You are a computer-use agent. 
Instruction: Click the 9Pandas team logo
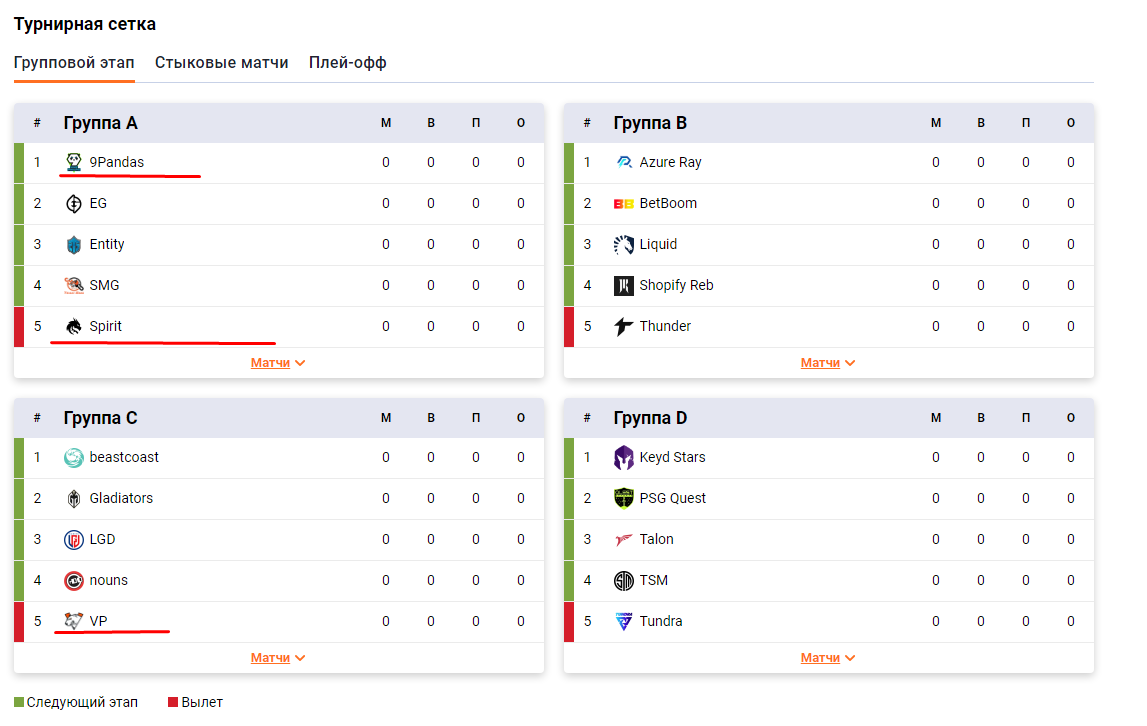[74, 162]
